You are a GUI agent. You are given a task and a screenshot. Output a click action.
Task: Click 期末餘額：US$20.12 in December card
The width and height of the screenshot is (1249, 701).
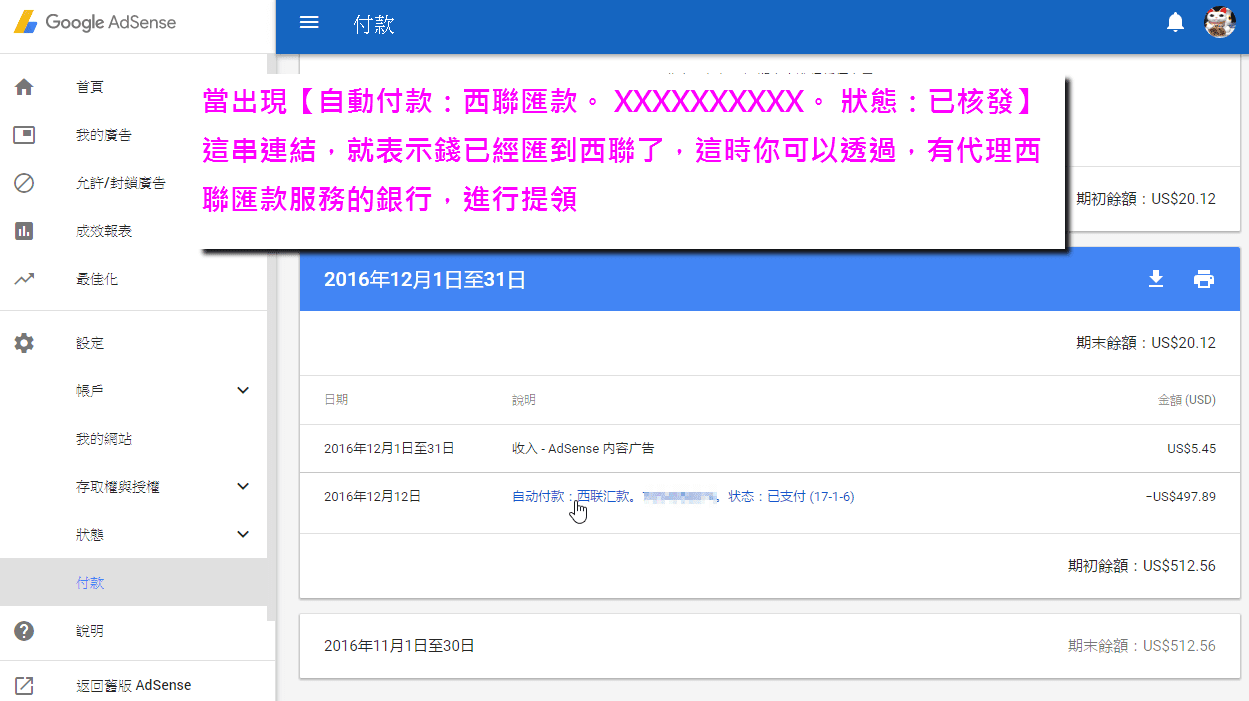pyautogui.click(x=1146, y=343)
